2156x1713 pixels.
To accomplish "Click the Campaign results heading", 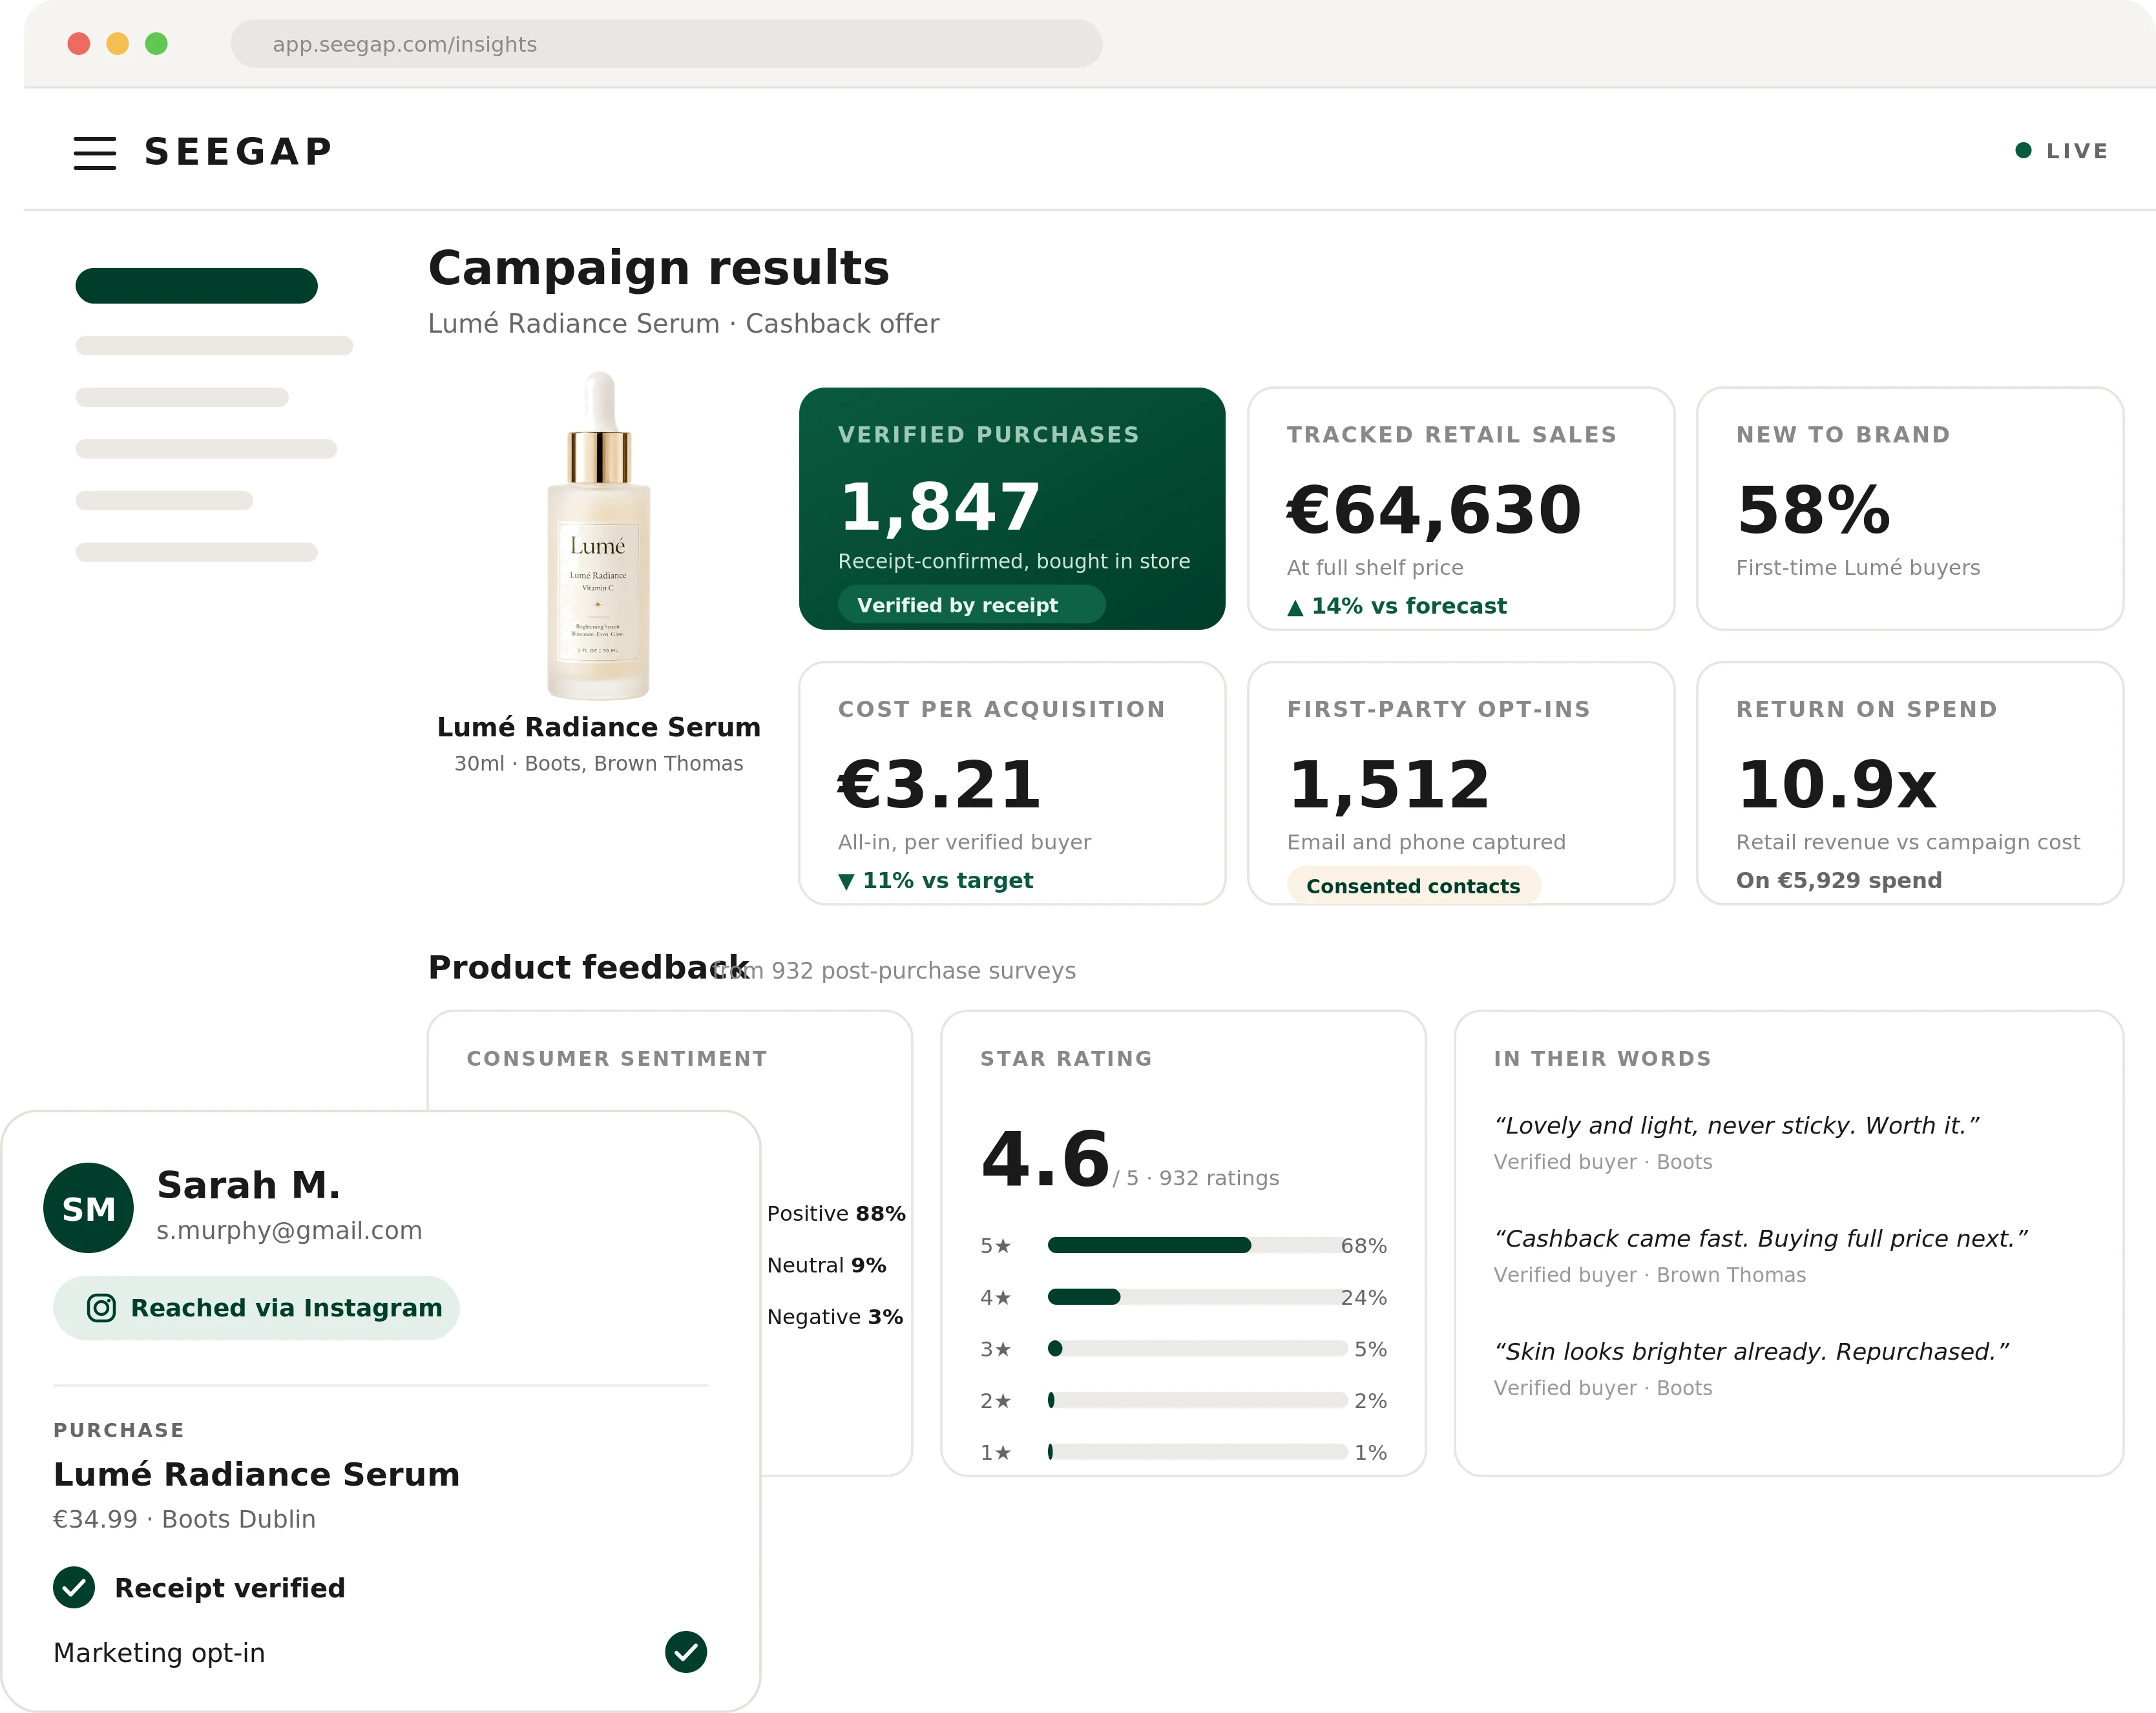I will click(659, 268).
